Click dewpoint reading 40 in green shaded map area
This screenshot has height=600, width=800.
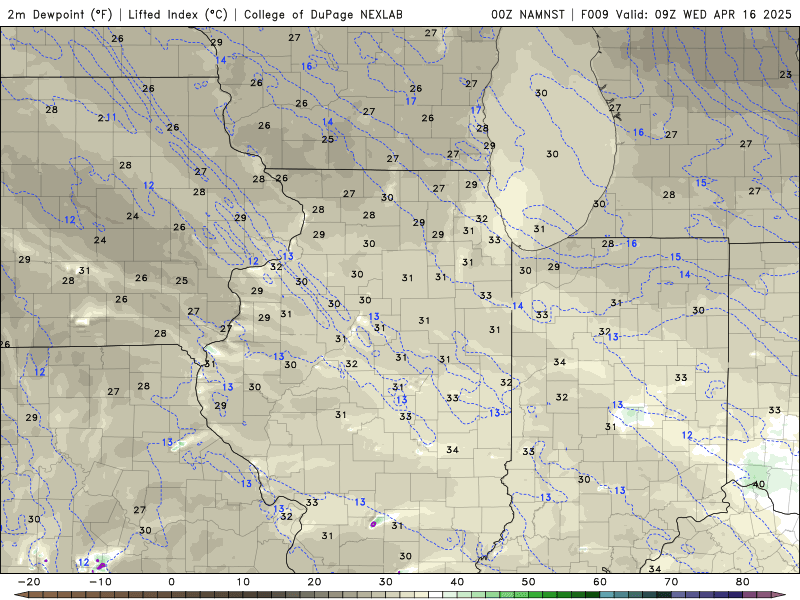pos(759,484)
